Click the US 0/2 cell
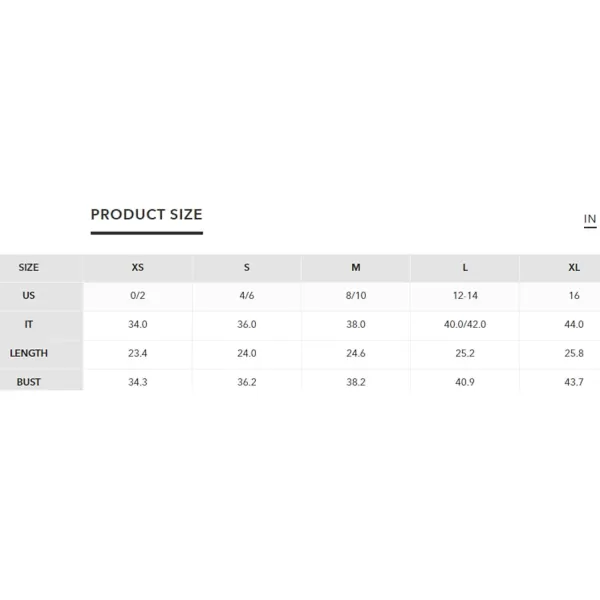The width and height of the screenshot is (600, 600). coord(138,296)
